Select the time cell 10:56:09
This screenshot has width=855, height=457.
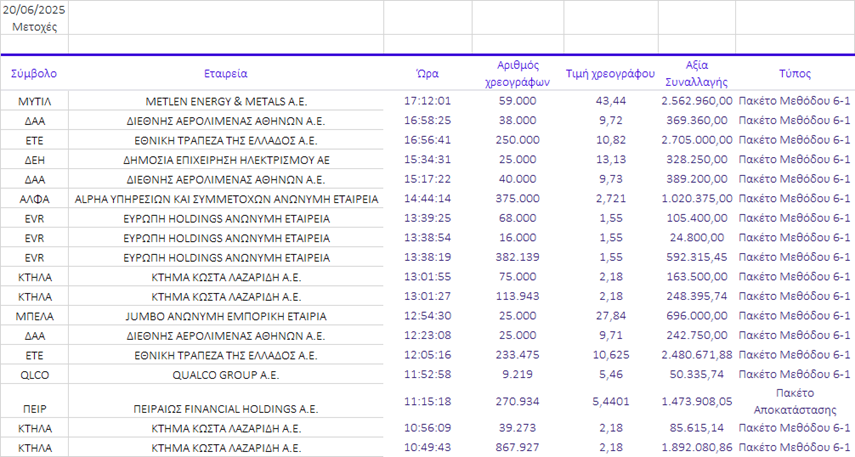(x=428, y=428)
